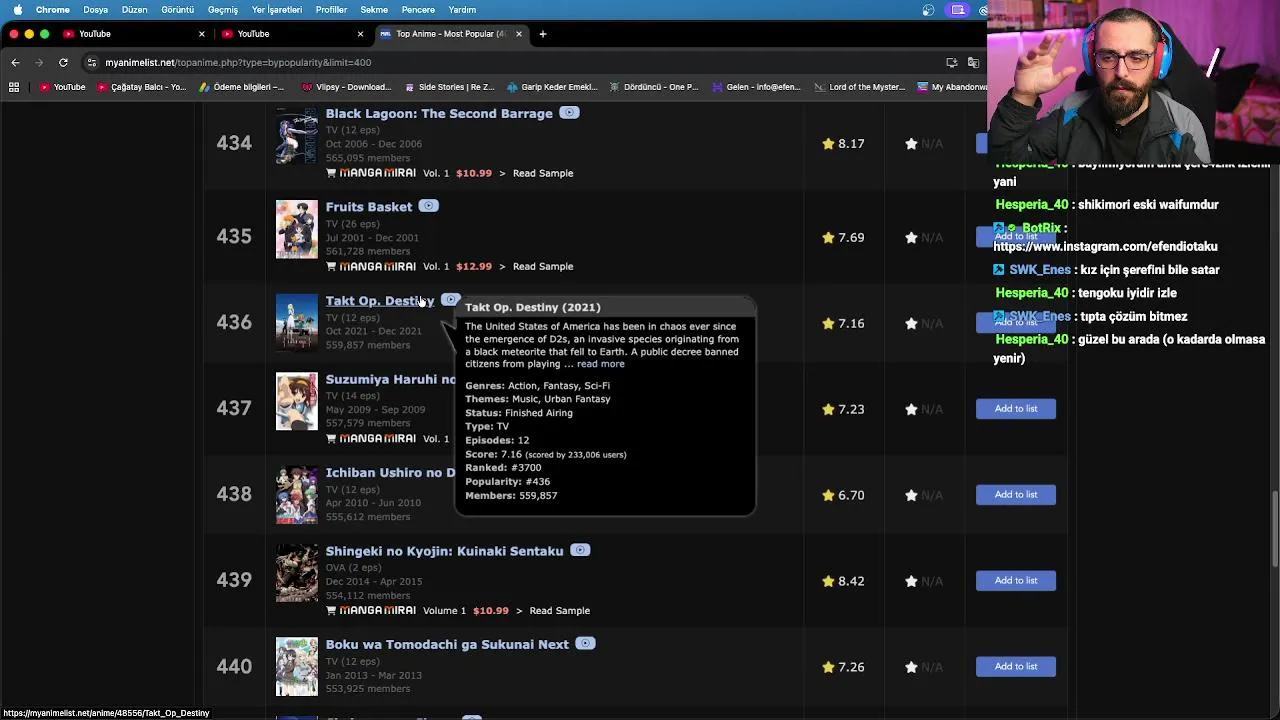This screenshot has width=1280, height=720.
Task: Click the Fruits Basket video preview icon
Action: (428, 206)
